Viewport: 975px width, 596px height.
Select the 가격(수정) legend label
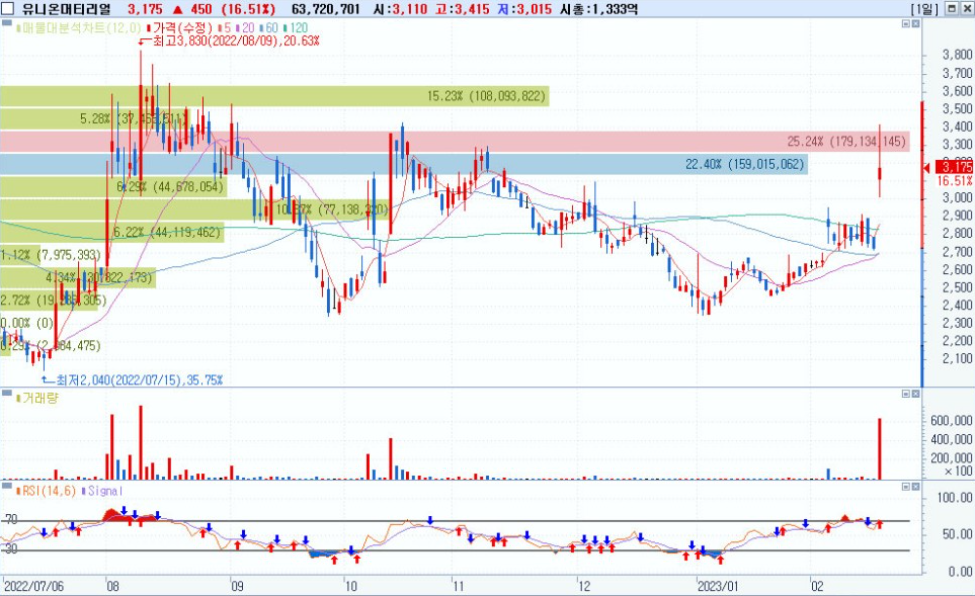[180, 28]
